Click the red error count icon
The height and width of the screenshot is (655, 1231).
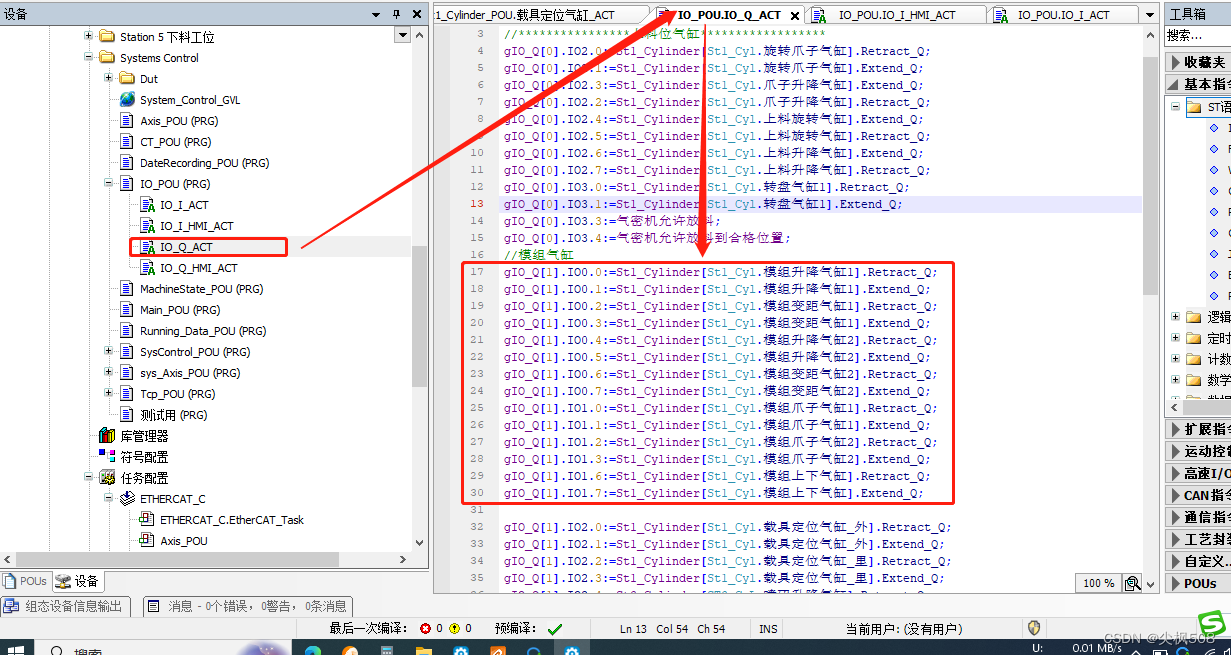click(425, 629)
